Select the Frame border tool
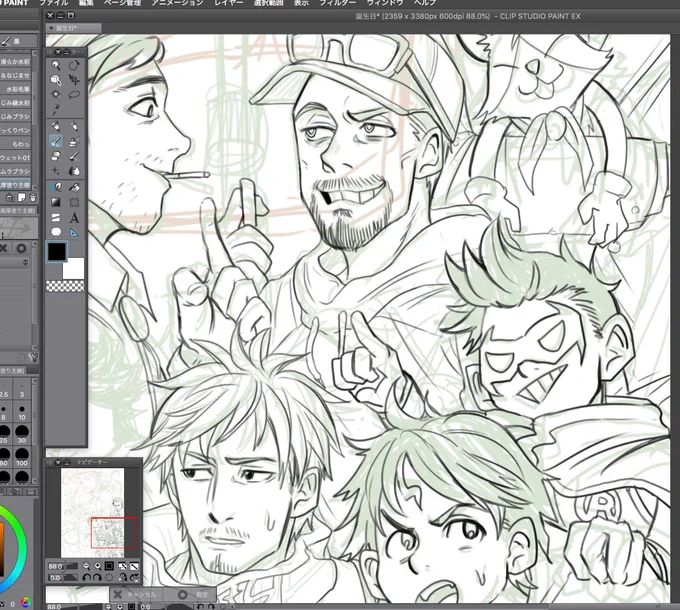 tap(56, 218)
